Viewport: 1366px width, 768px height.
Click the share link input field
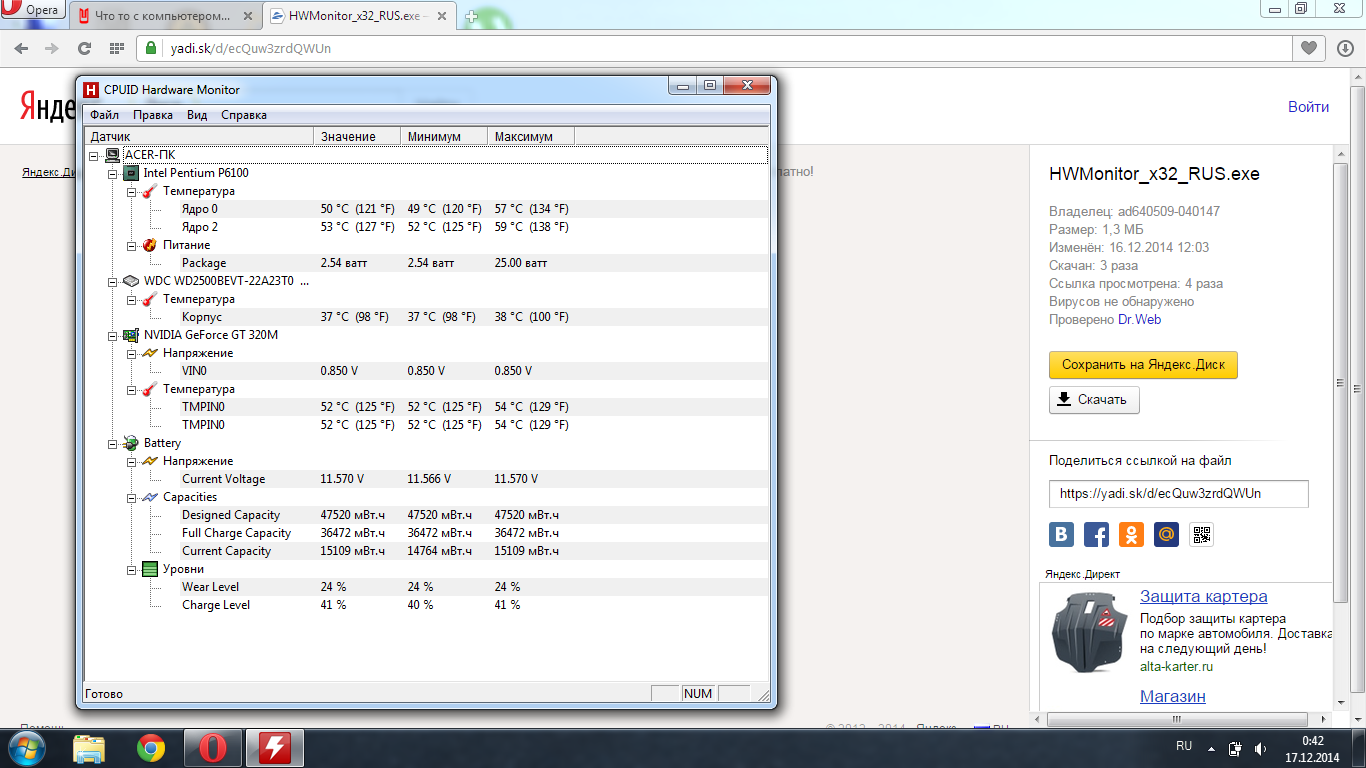pos(1178,494)
